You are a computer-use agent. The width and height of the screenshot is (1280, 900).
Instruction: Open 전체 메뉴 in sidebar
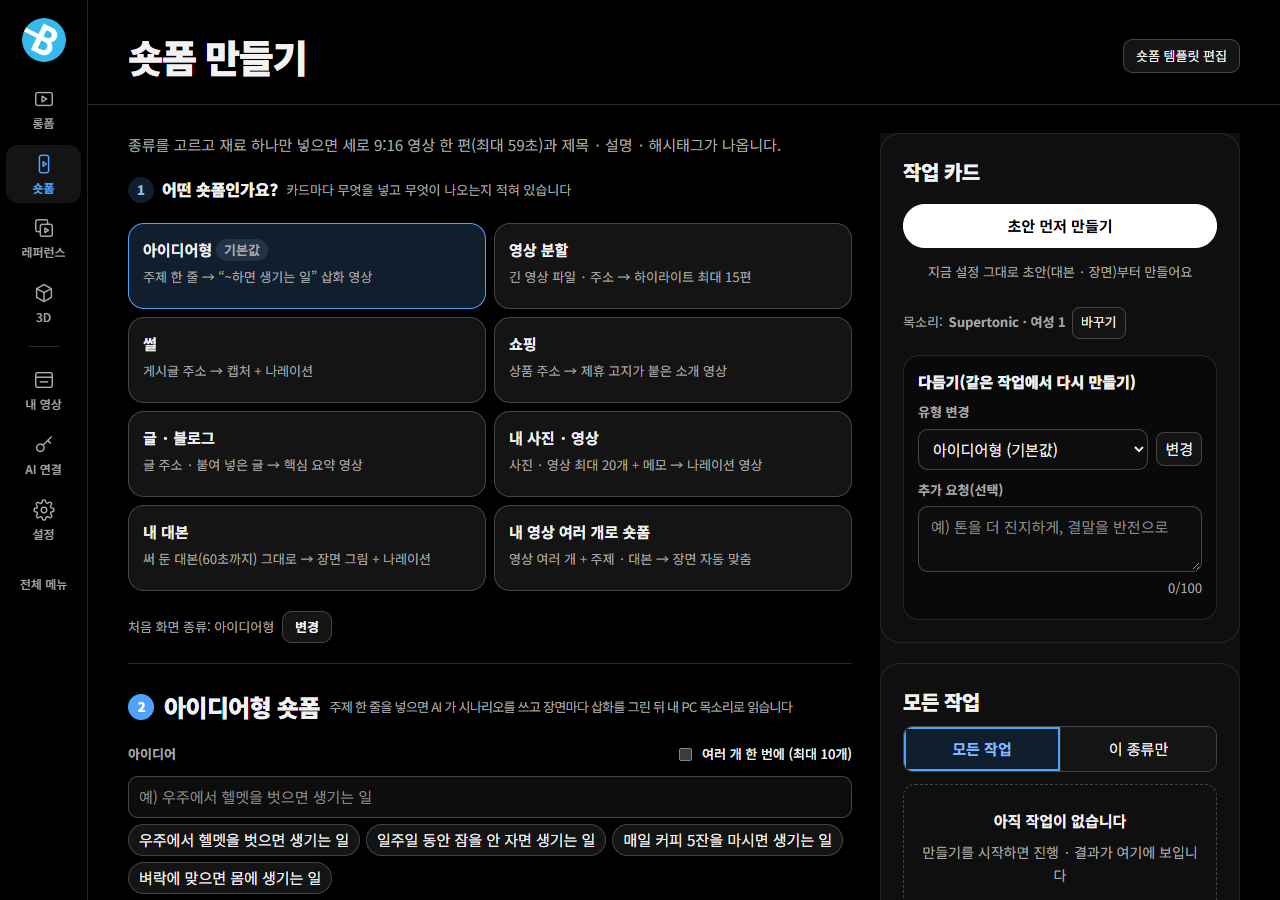[x=43, y=584]
